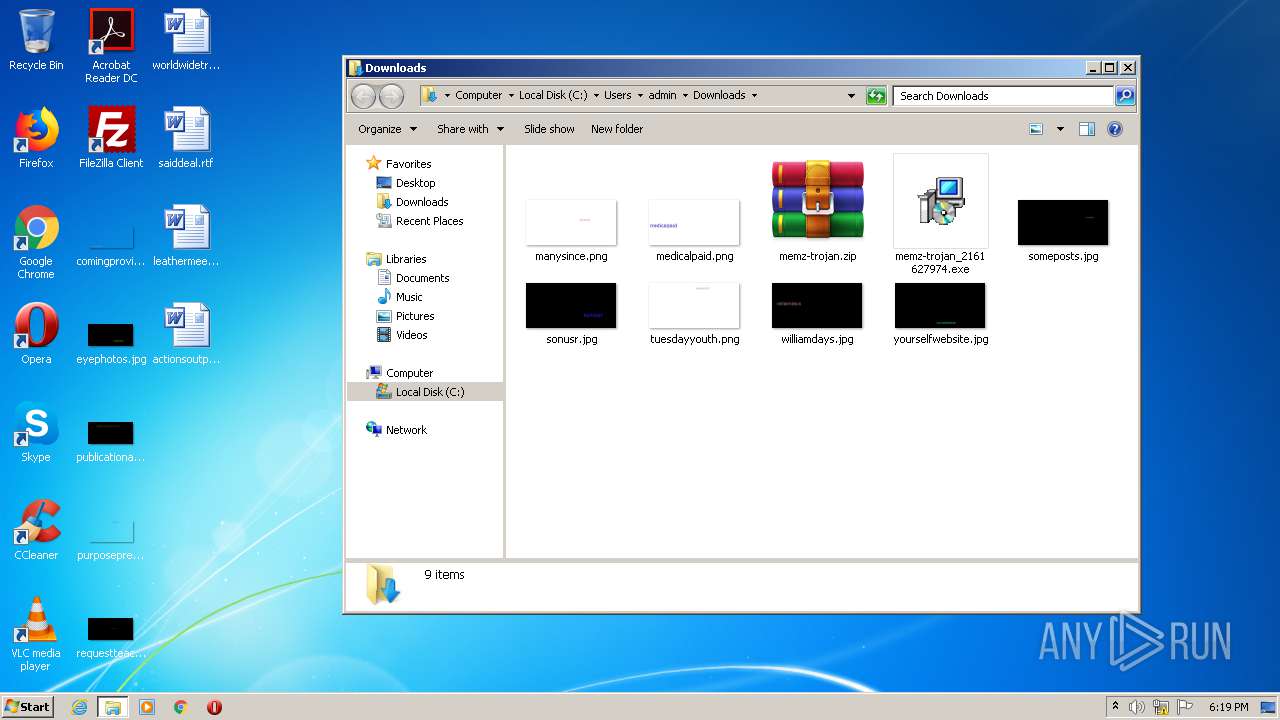Select Network in navigation pane
The width and height of the screenshot is (1280, 720).
click(397, 430)
